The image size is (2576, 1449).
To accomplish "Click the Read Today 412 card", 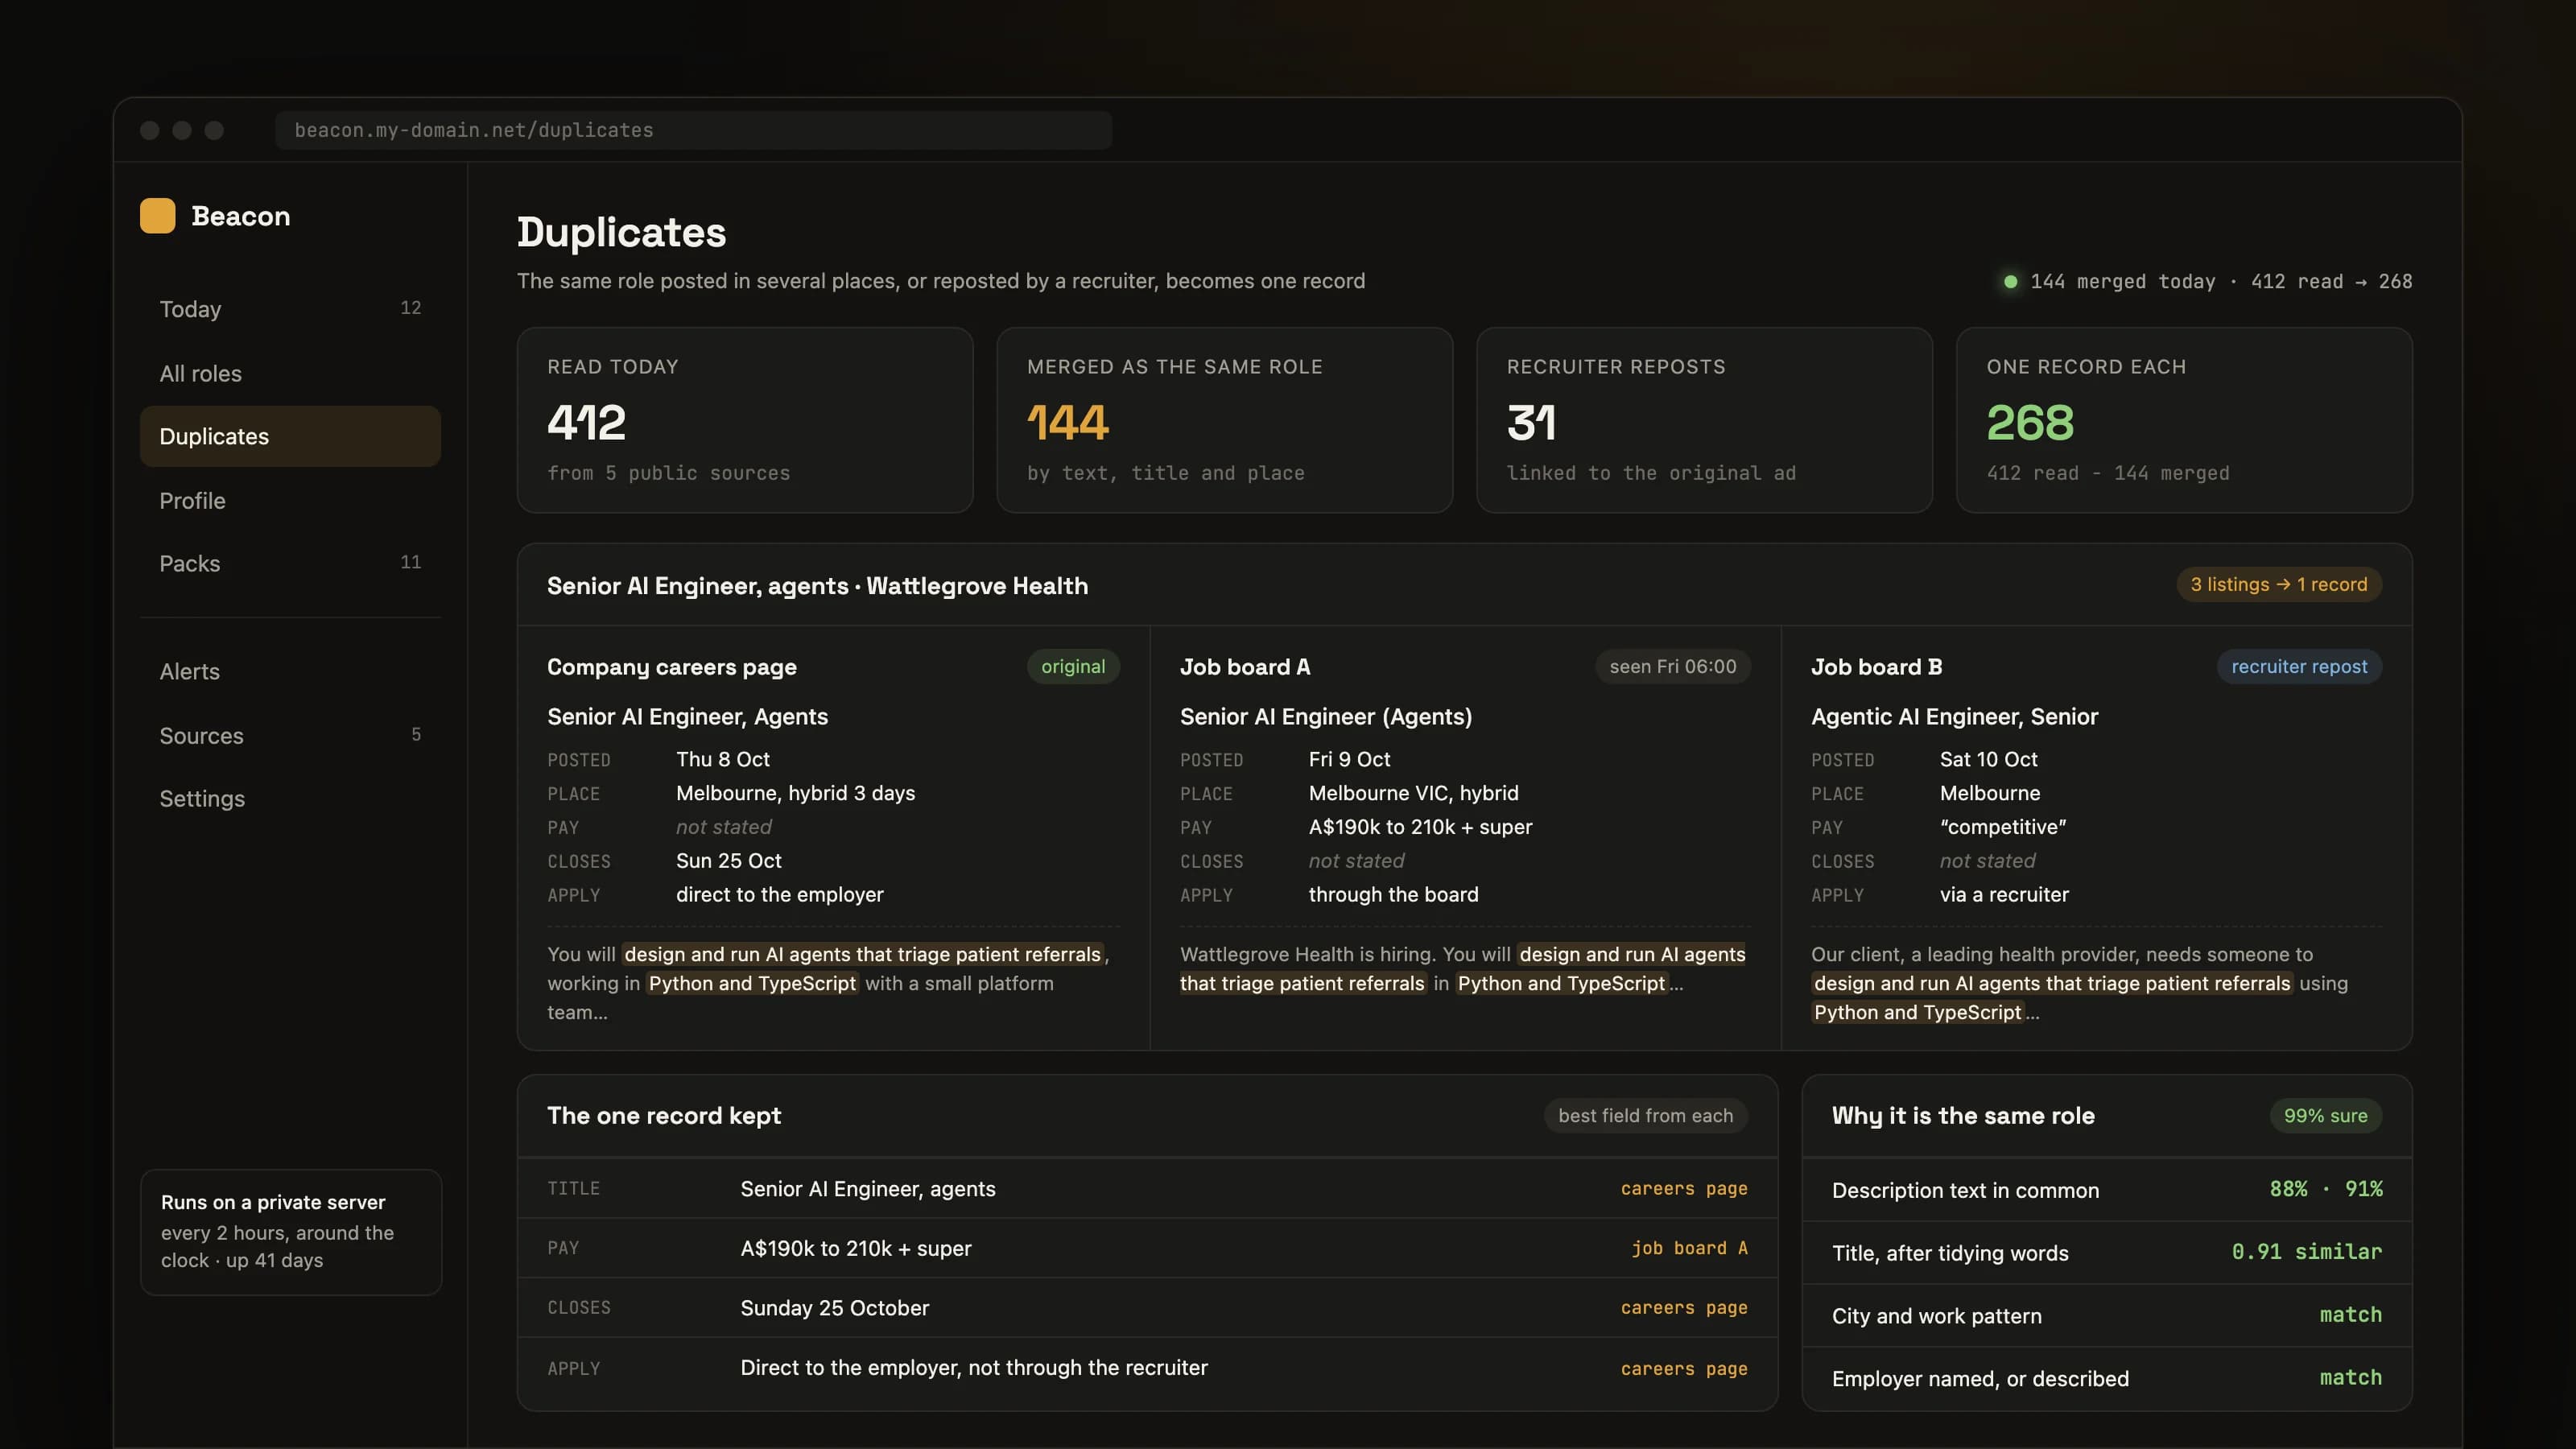I will click(x=745, y=420).
